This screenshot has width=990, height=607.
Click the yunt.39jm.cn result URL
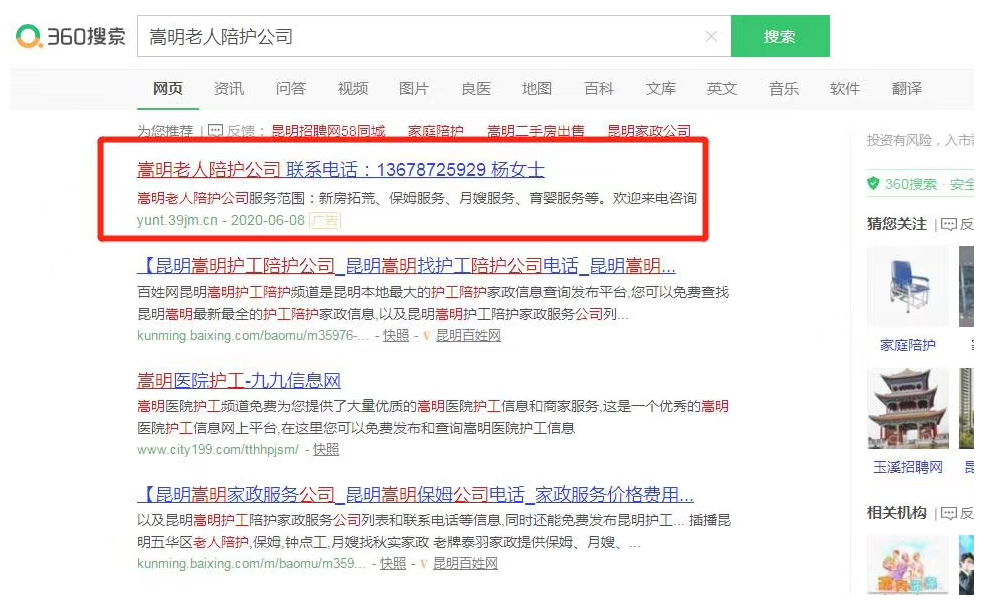[x=177, y=220]
